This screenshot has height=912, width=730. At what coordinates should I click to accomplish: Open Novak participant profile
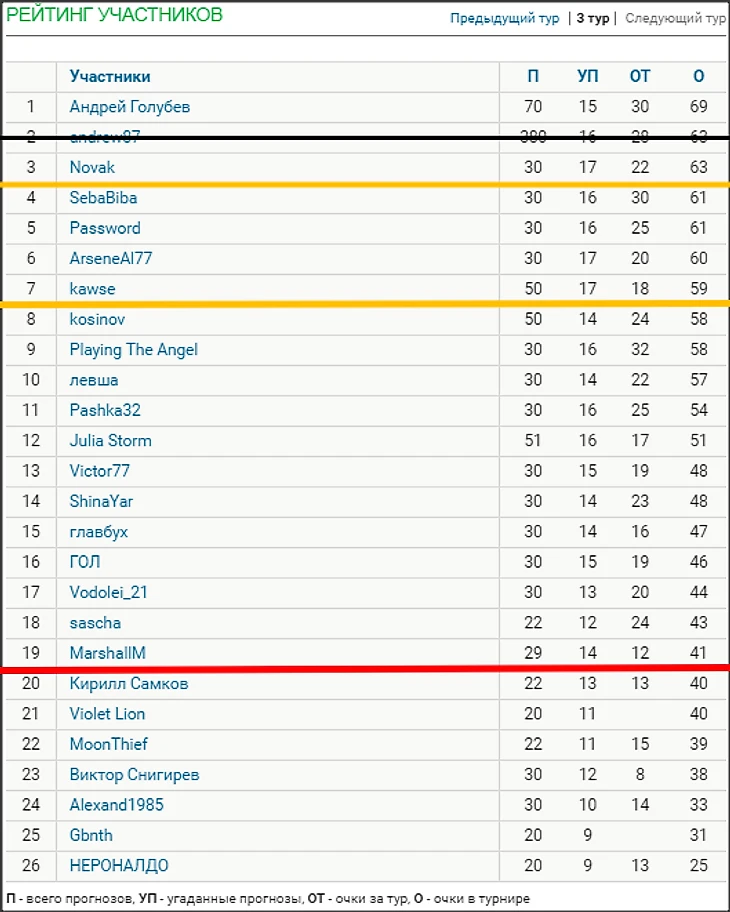pyautogui.click(x=92, y=167)
